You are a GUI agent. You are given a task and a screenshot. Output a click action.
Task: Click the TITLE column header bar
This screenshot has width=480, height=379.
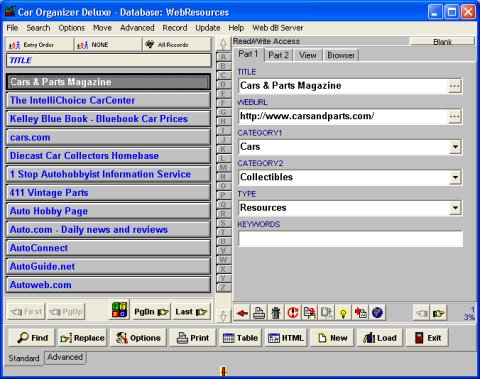109,60
